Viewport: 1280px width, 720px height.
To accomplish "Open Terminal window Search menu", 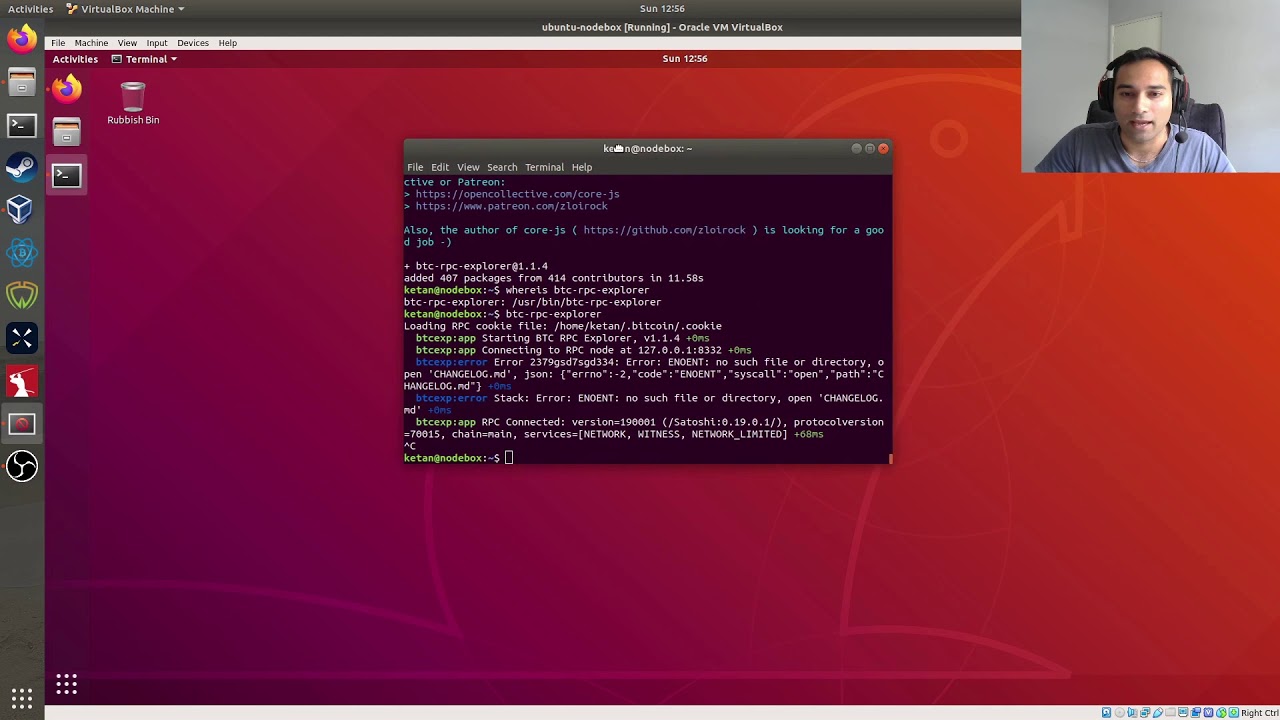I will click(x=502, y=167).
